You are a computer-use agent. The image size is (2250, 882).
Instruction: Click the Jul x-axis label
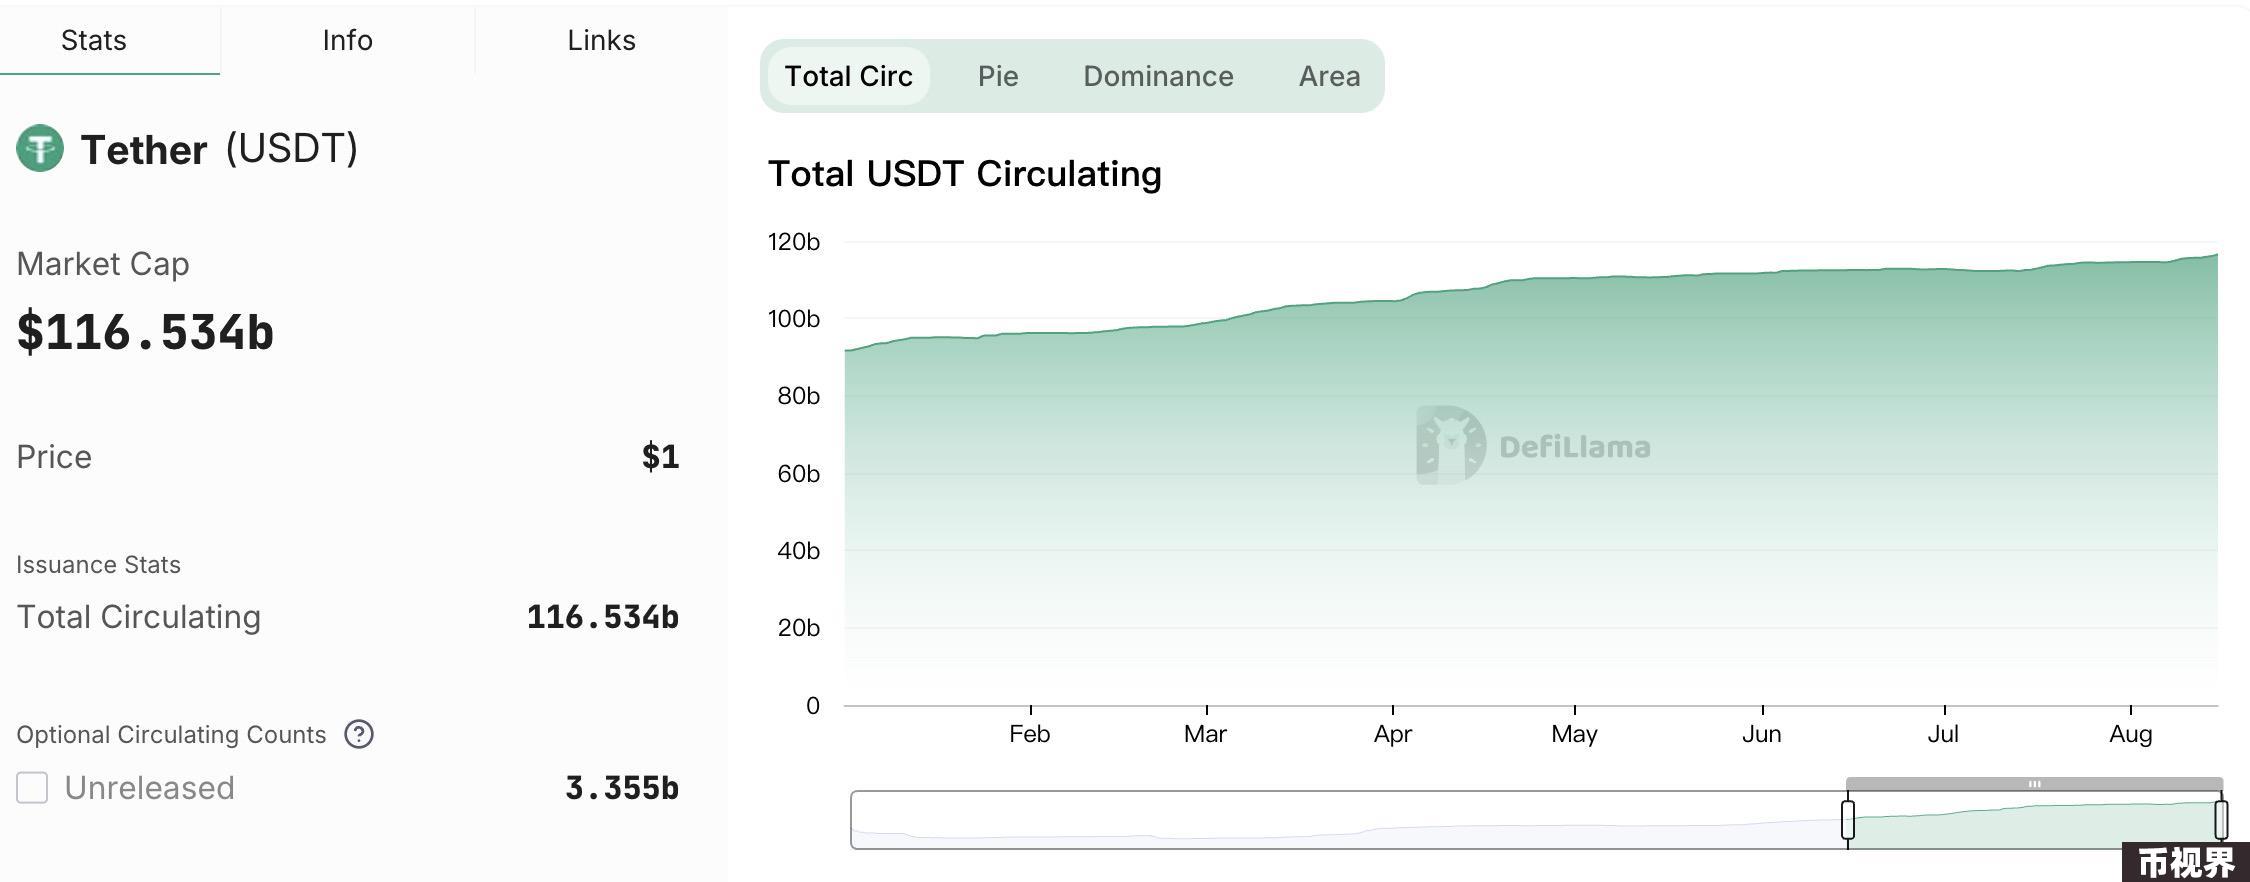(1943, 734)
